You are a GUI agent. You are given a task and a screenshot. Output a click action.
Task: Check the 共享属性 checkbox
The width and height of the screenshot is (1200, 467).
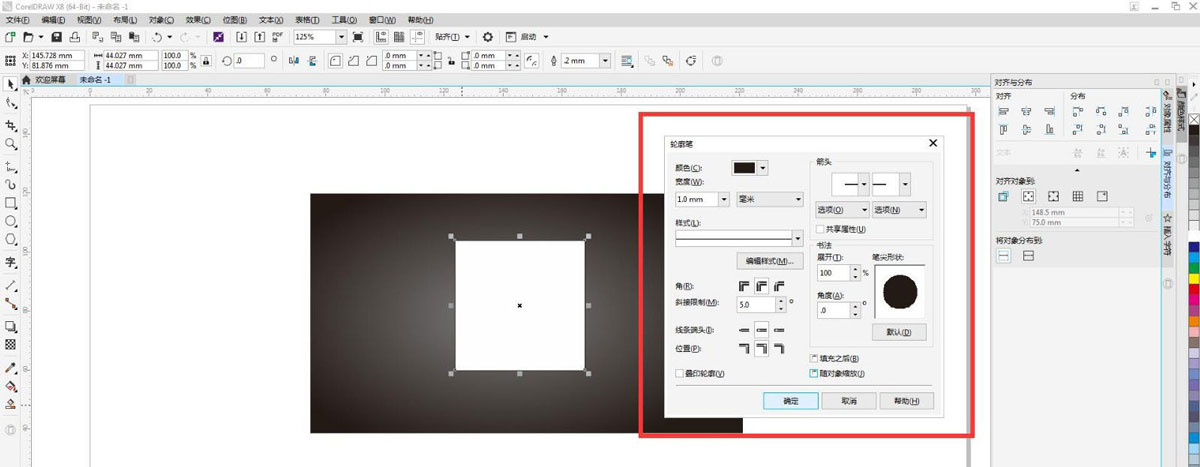(819, 229)
